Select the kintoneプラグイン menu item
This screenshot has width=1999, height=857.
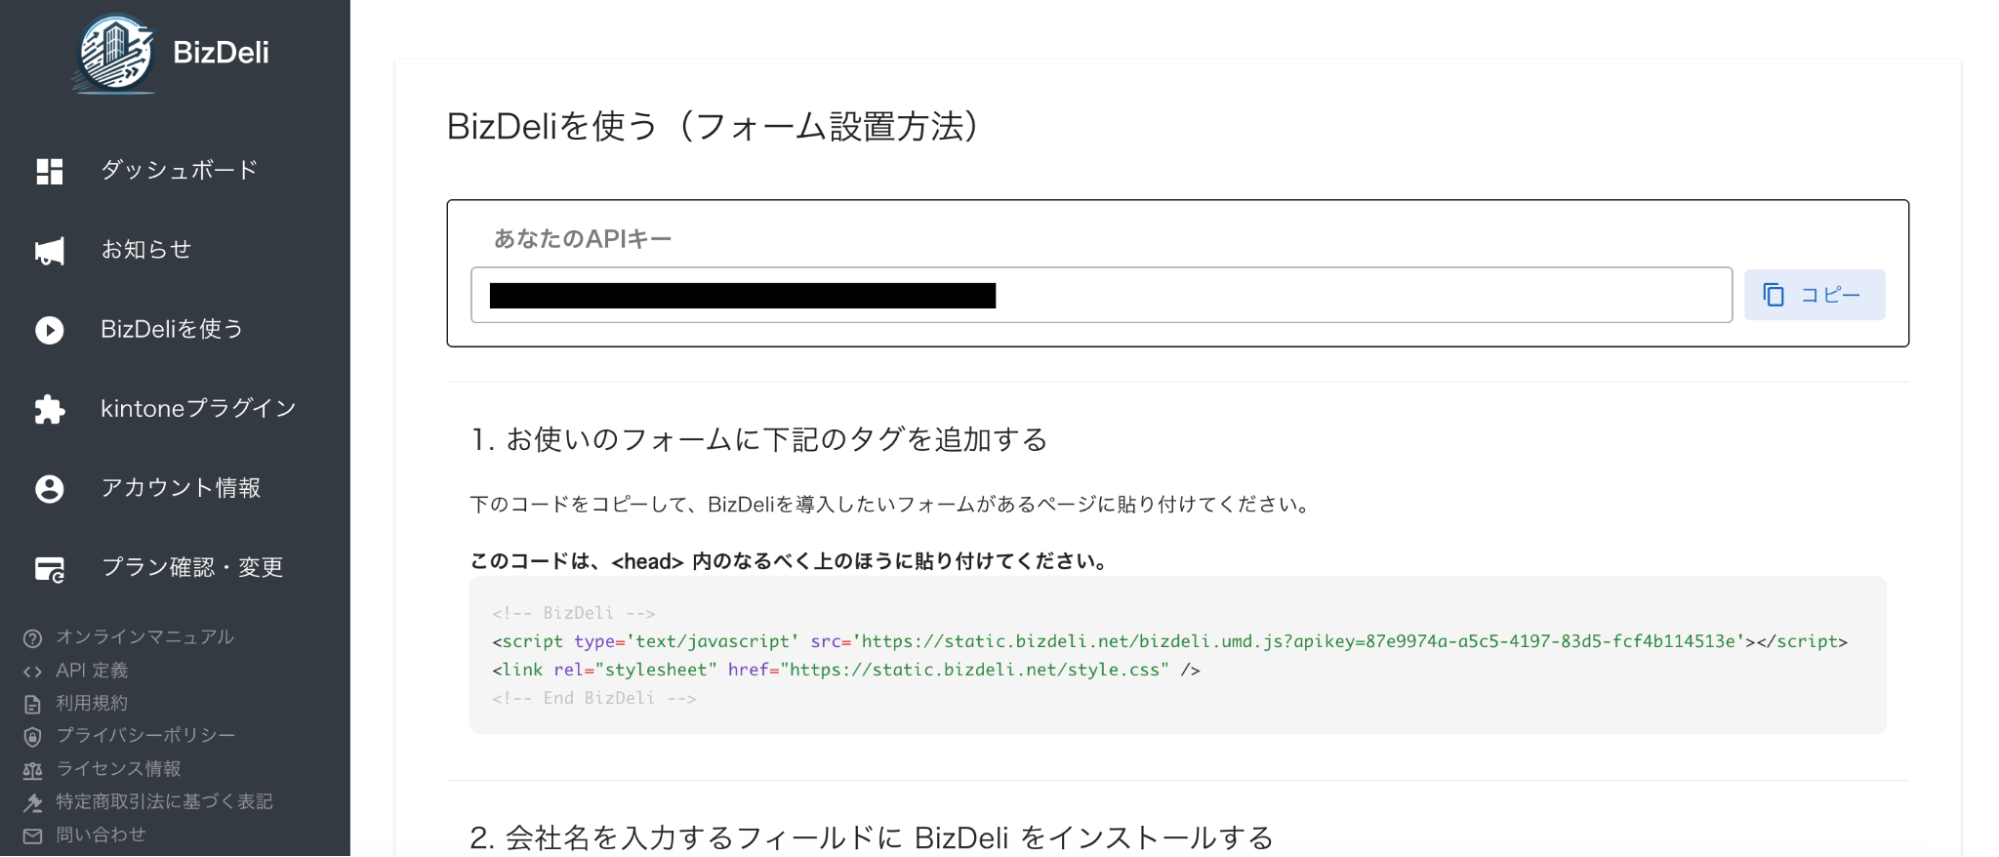[x=198, y=408]
